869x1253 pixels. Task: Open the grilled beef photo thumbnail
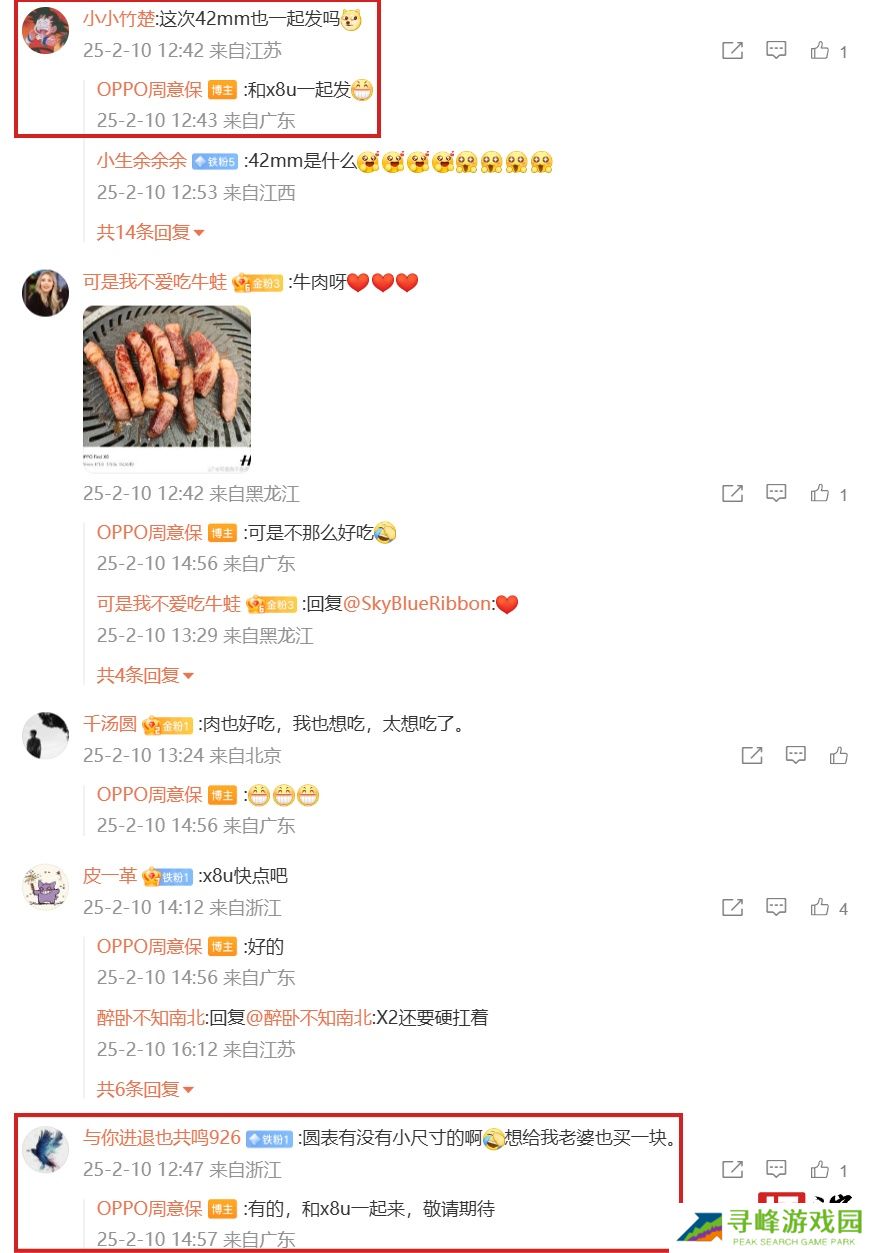(167, 389)
